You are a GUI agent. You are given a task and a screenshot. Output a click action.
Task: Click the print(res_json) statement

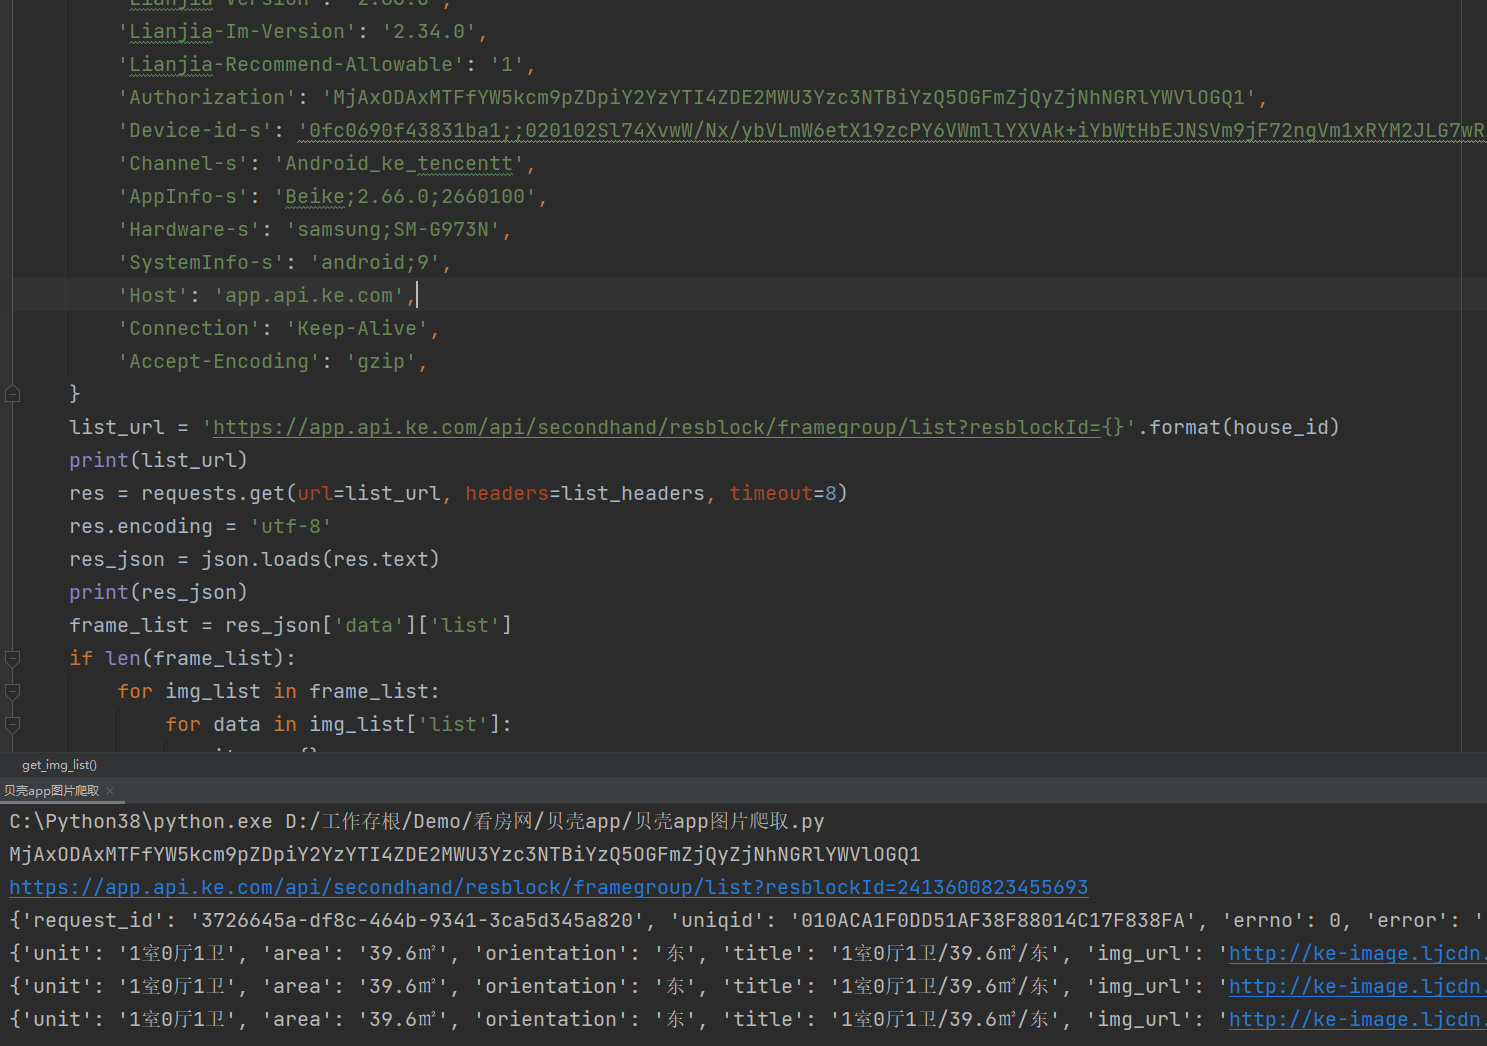[158, 592]
